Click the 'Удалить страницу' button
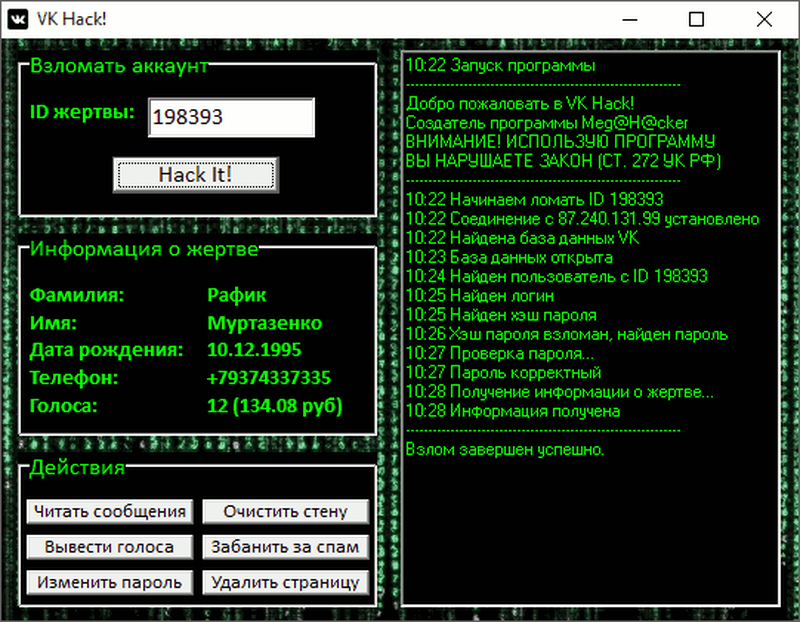 click(286, 582)
